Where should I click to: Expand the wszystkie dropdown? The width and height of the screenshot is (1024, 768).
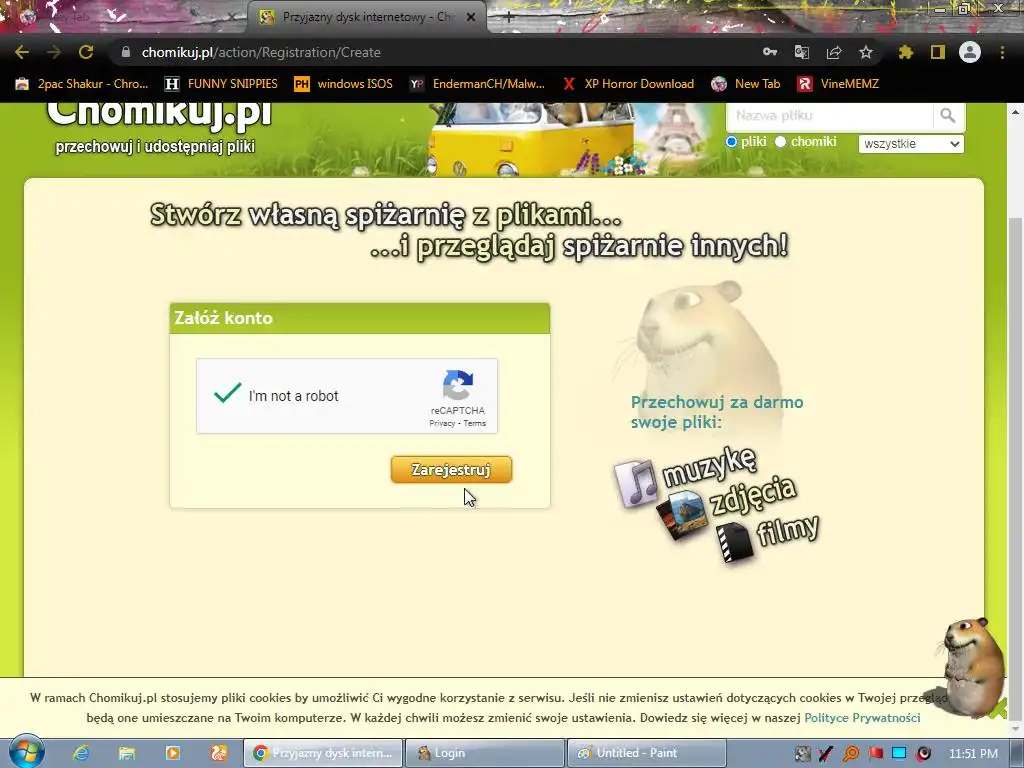(911, 144)
